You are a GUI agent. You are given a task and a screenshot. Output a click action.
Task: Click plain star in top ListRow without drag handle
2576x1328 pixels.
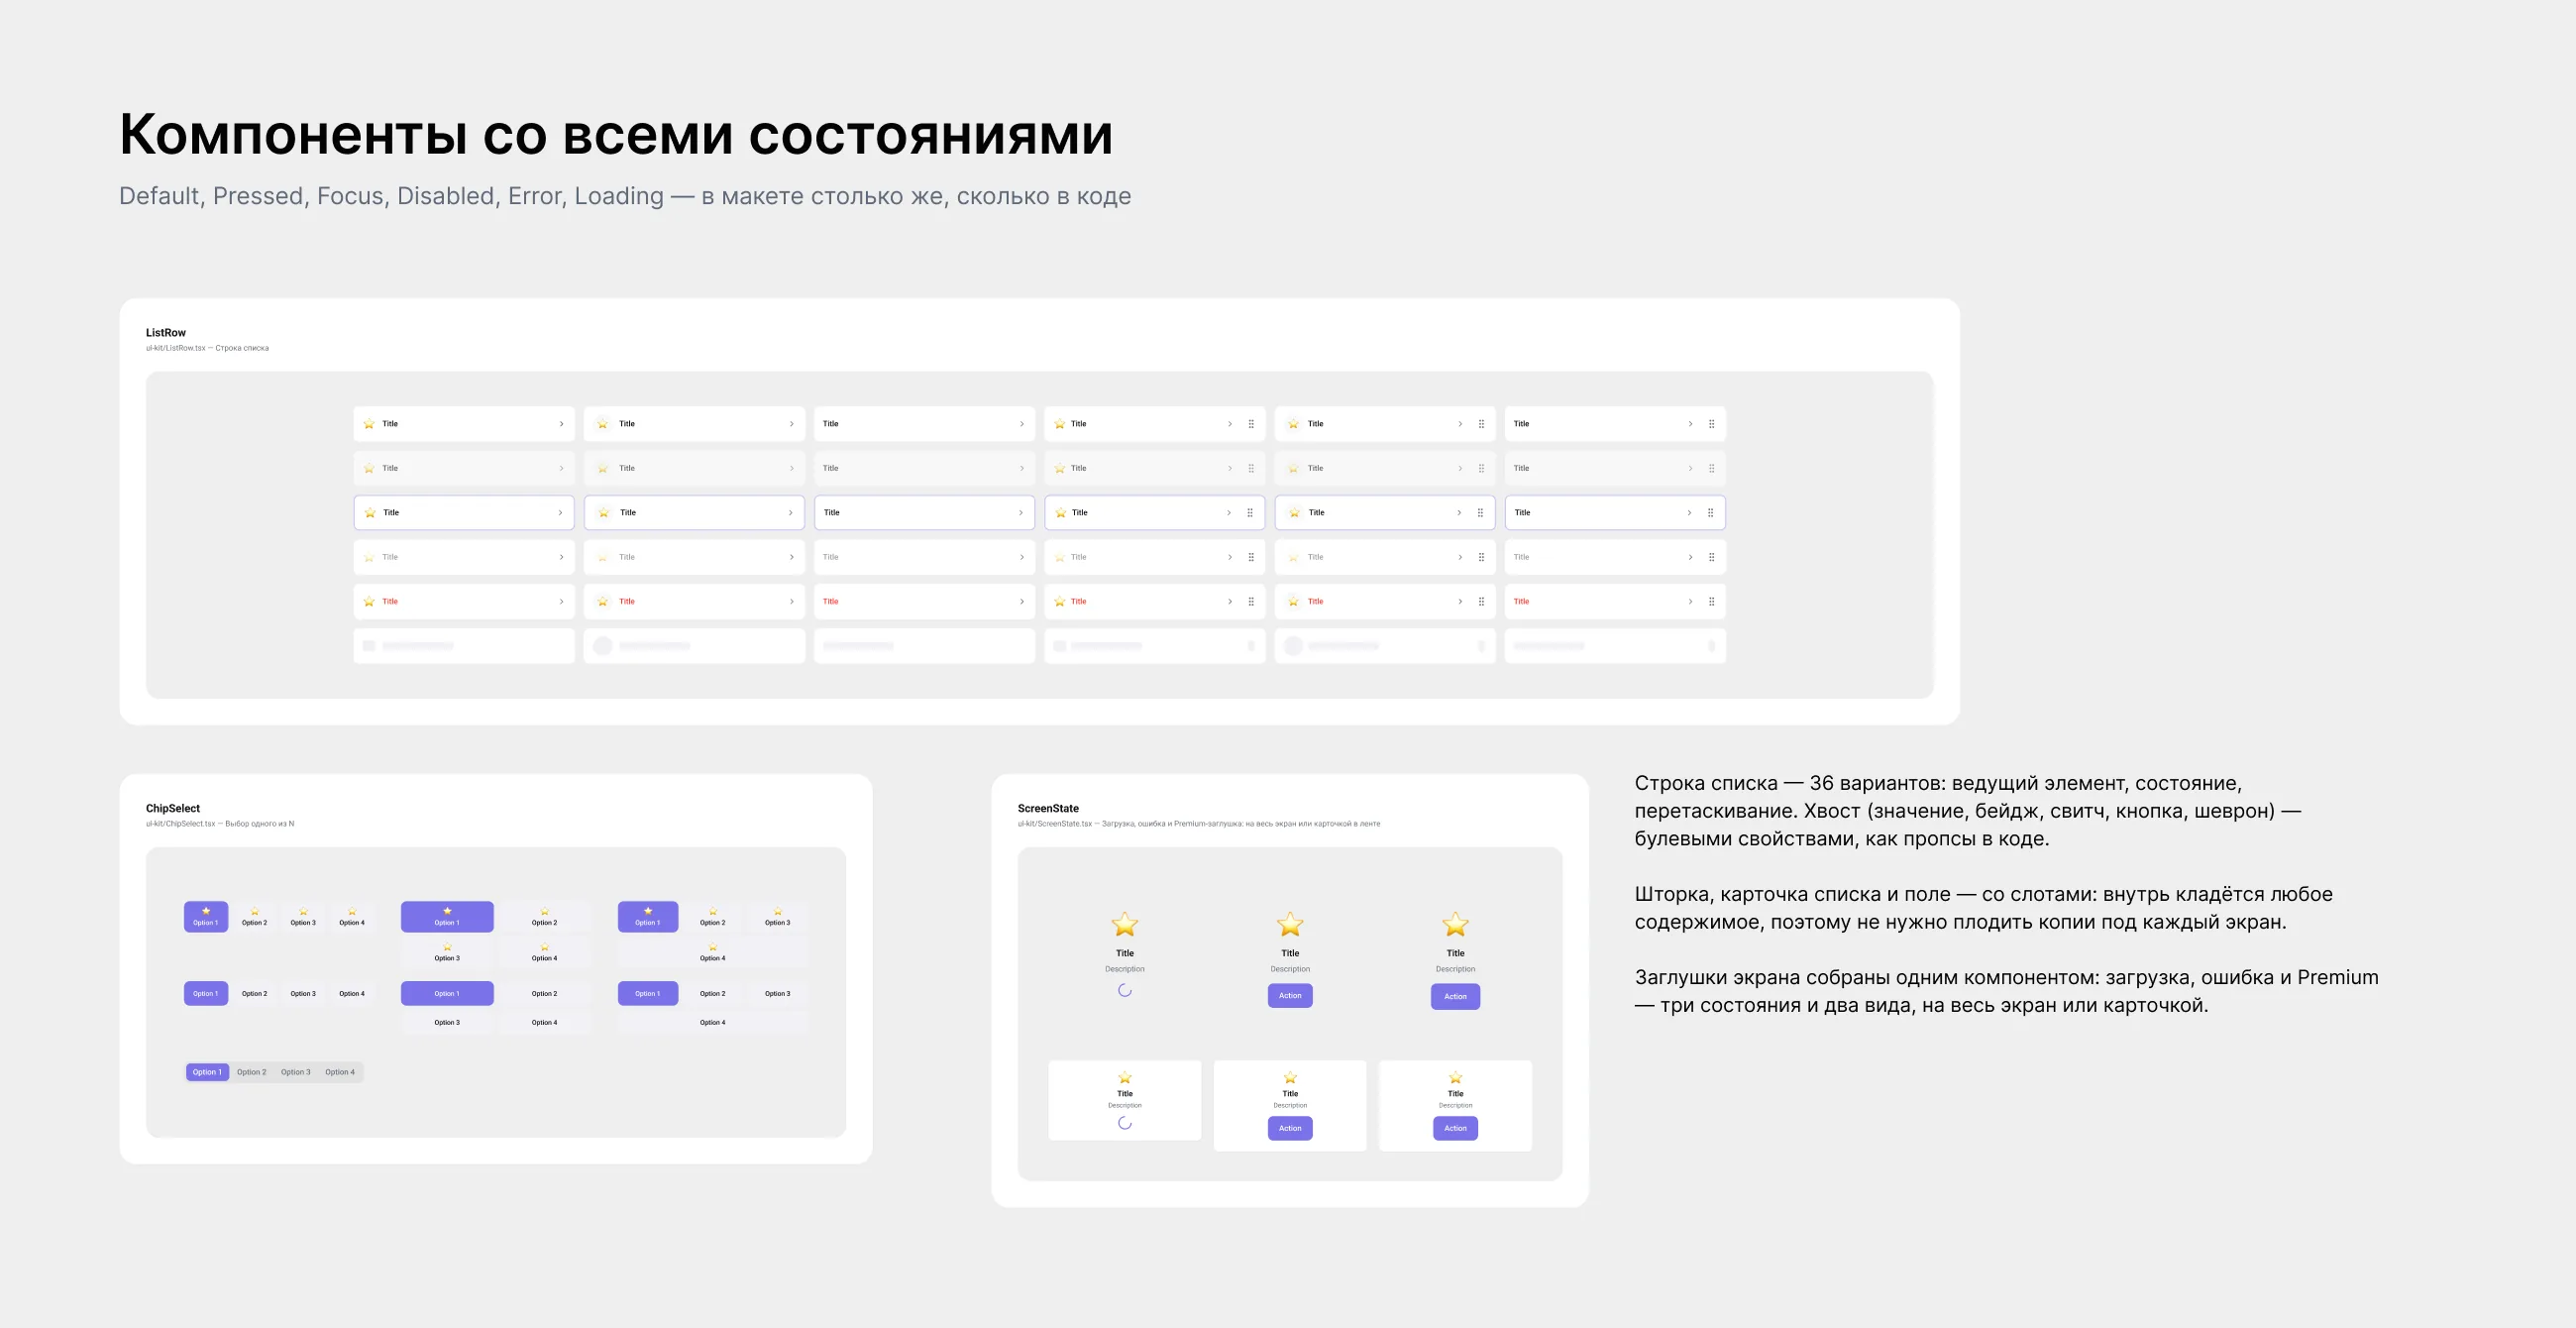point(369,424)
